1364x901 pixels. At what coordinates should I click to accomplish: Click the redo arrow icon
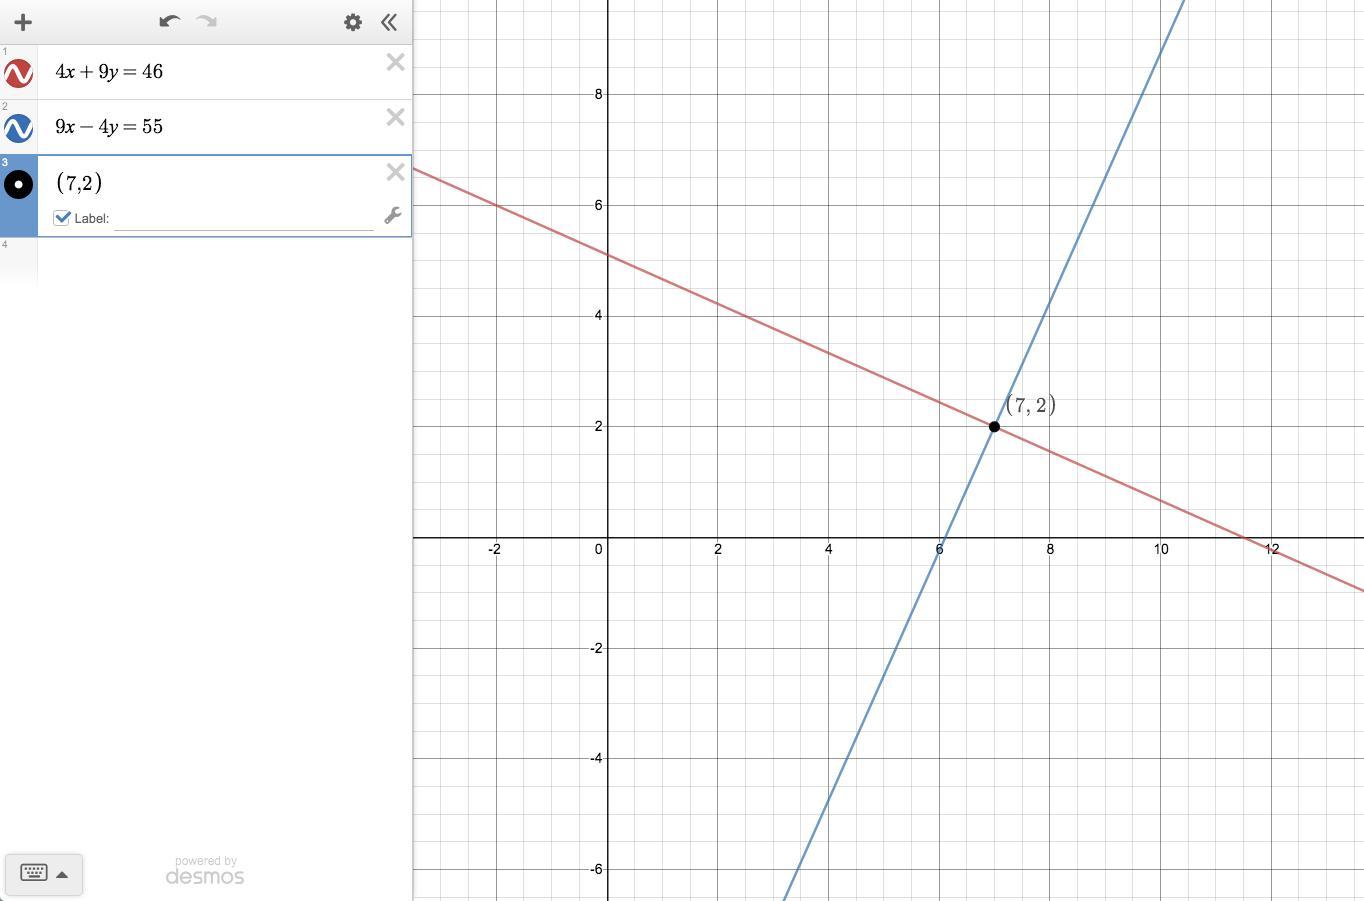click(207, 21)
